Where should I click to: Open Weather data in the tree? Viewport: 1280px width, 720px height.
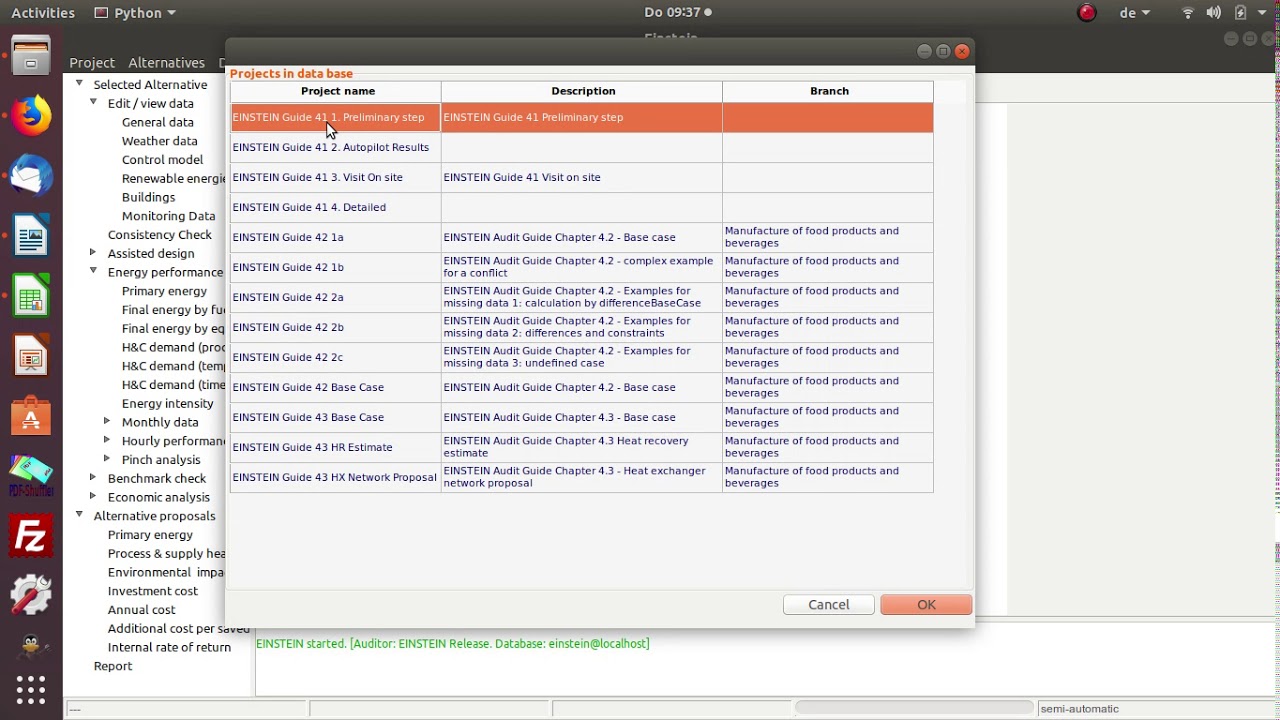point(159,141)
